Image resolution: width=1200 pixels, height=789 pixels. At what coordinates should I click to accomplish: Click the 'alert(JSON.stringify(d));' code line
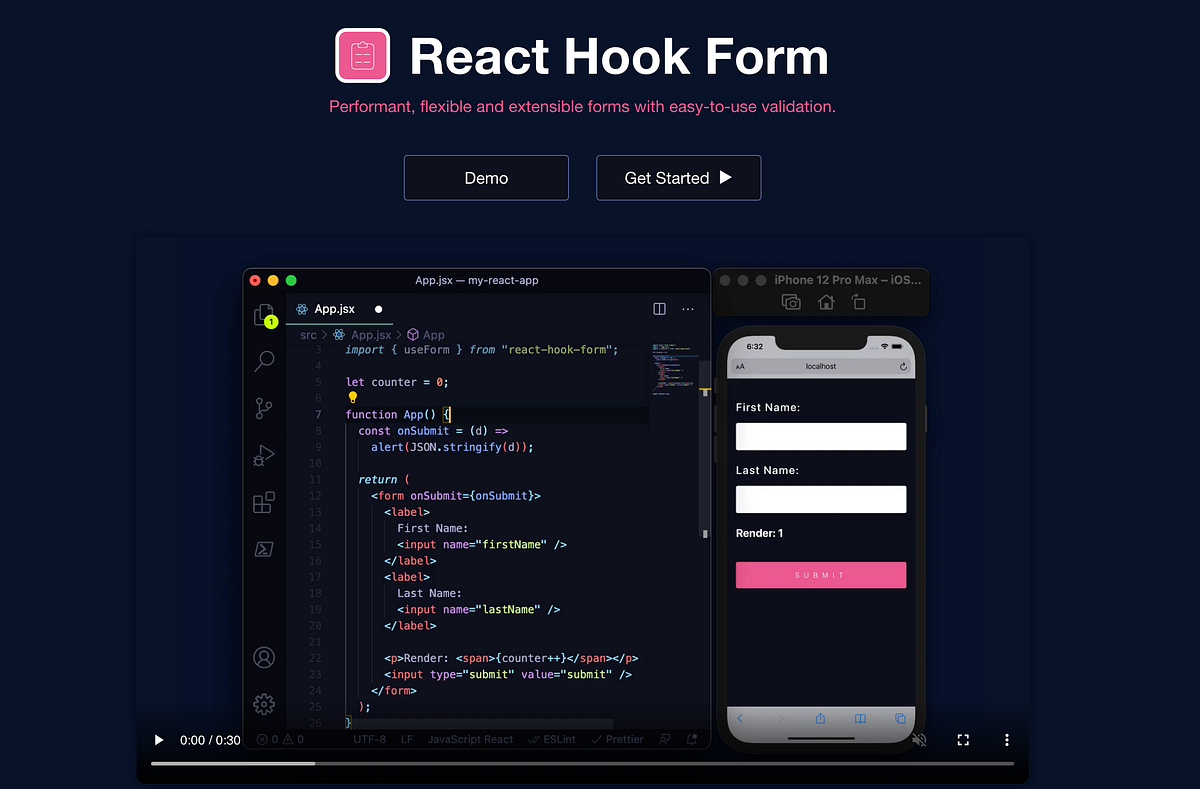[452, 447]
